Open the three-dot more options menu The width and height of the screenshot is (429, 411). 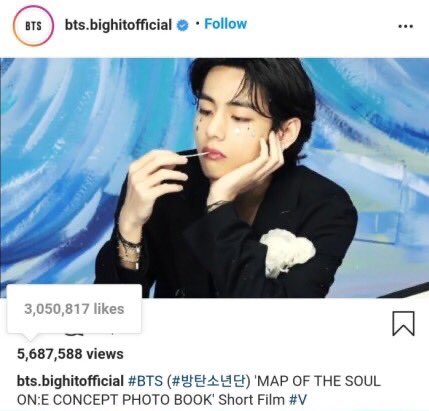(406, 26)
